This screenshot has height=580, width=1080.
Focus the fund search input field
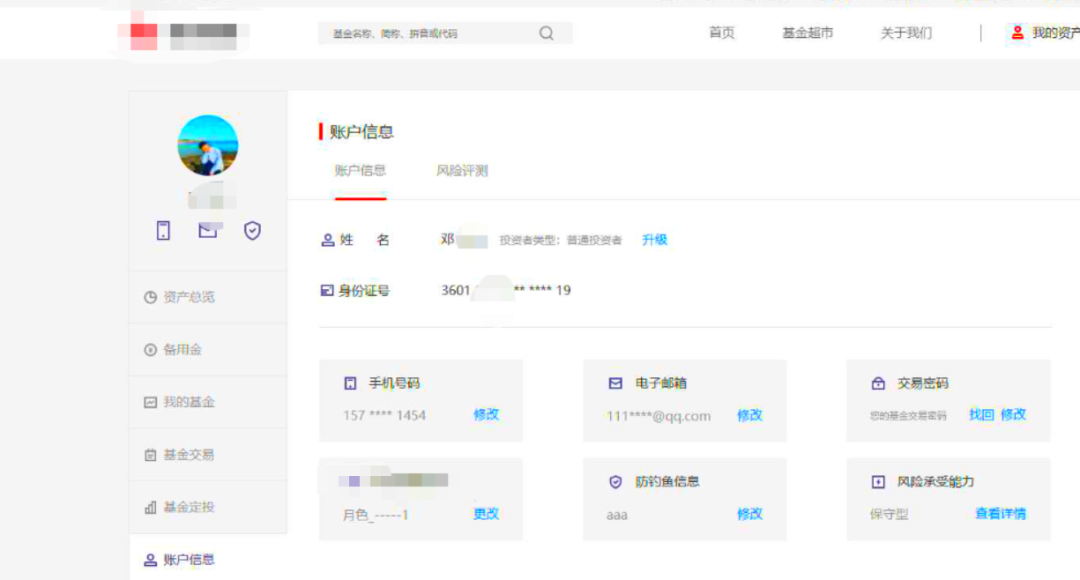tap(430, 34)
